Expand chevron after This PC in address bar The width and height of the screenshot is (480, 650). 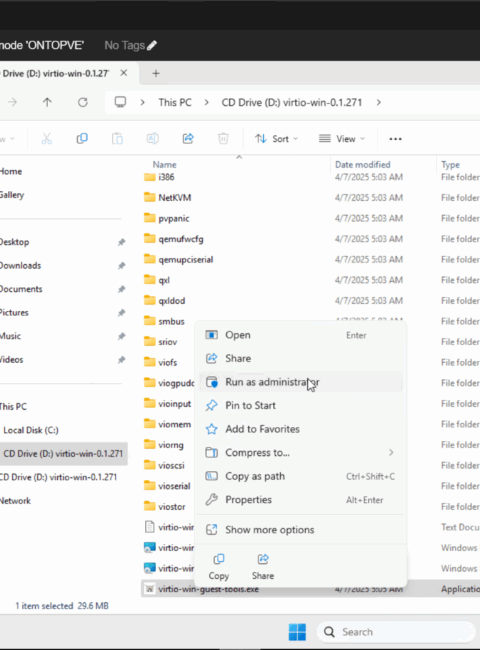[x=206, y=102]
